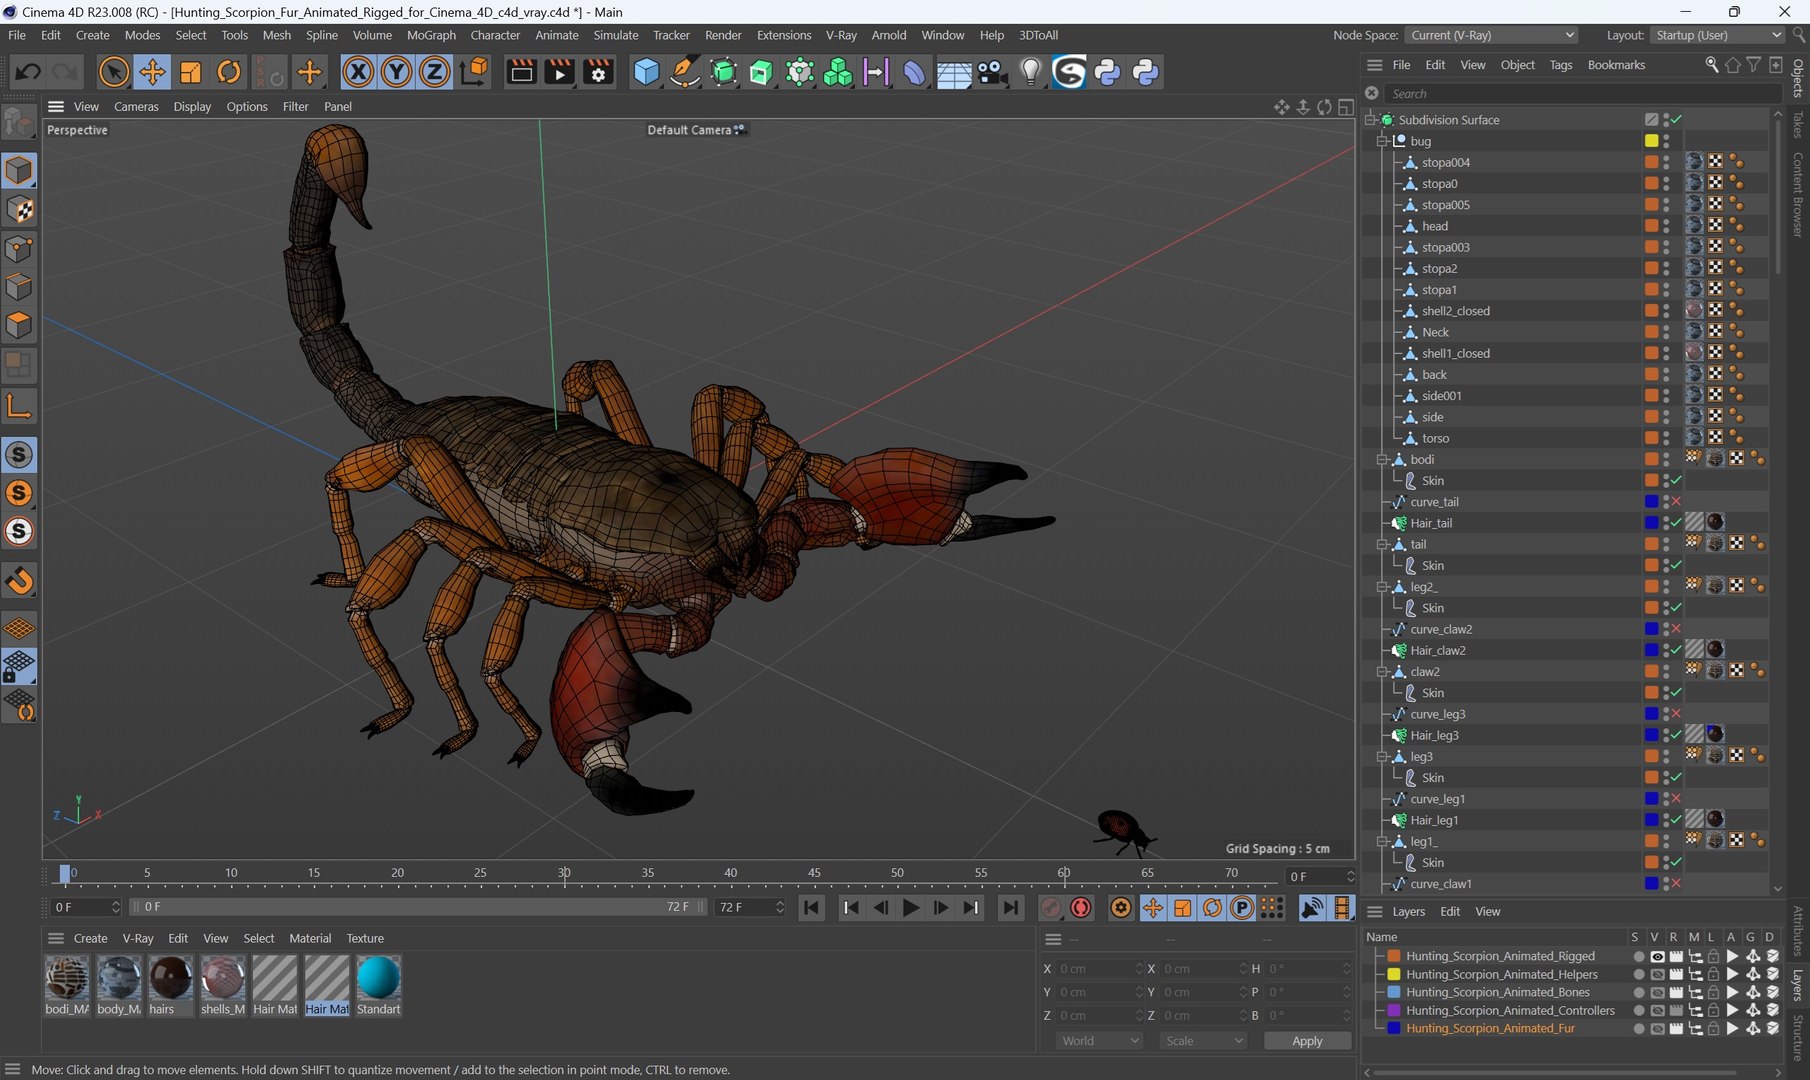This screenshot has height=1080, width=1810.
Task: Click the Undo arrow icon
Action: [x=28, y=72]
